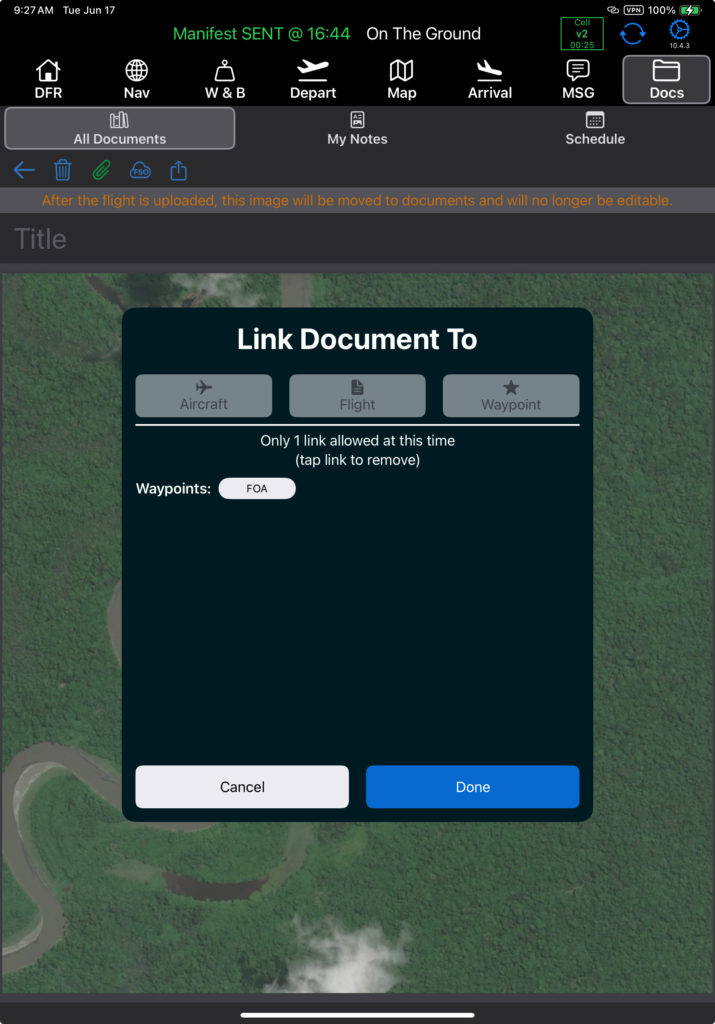The image size is (715, 1024).
Task: Open the DFR home tab
Action: (x=48, y=80)
